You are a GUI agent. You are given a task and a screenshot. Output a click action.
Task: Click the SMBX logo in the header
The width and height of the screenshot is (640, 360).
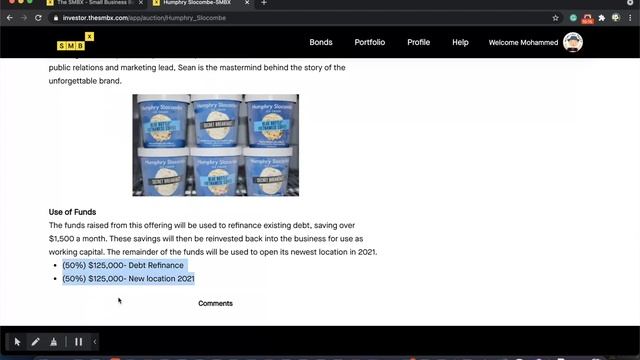76,42
